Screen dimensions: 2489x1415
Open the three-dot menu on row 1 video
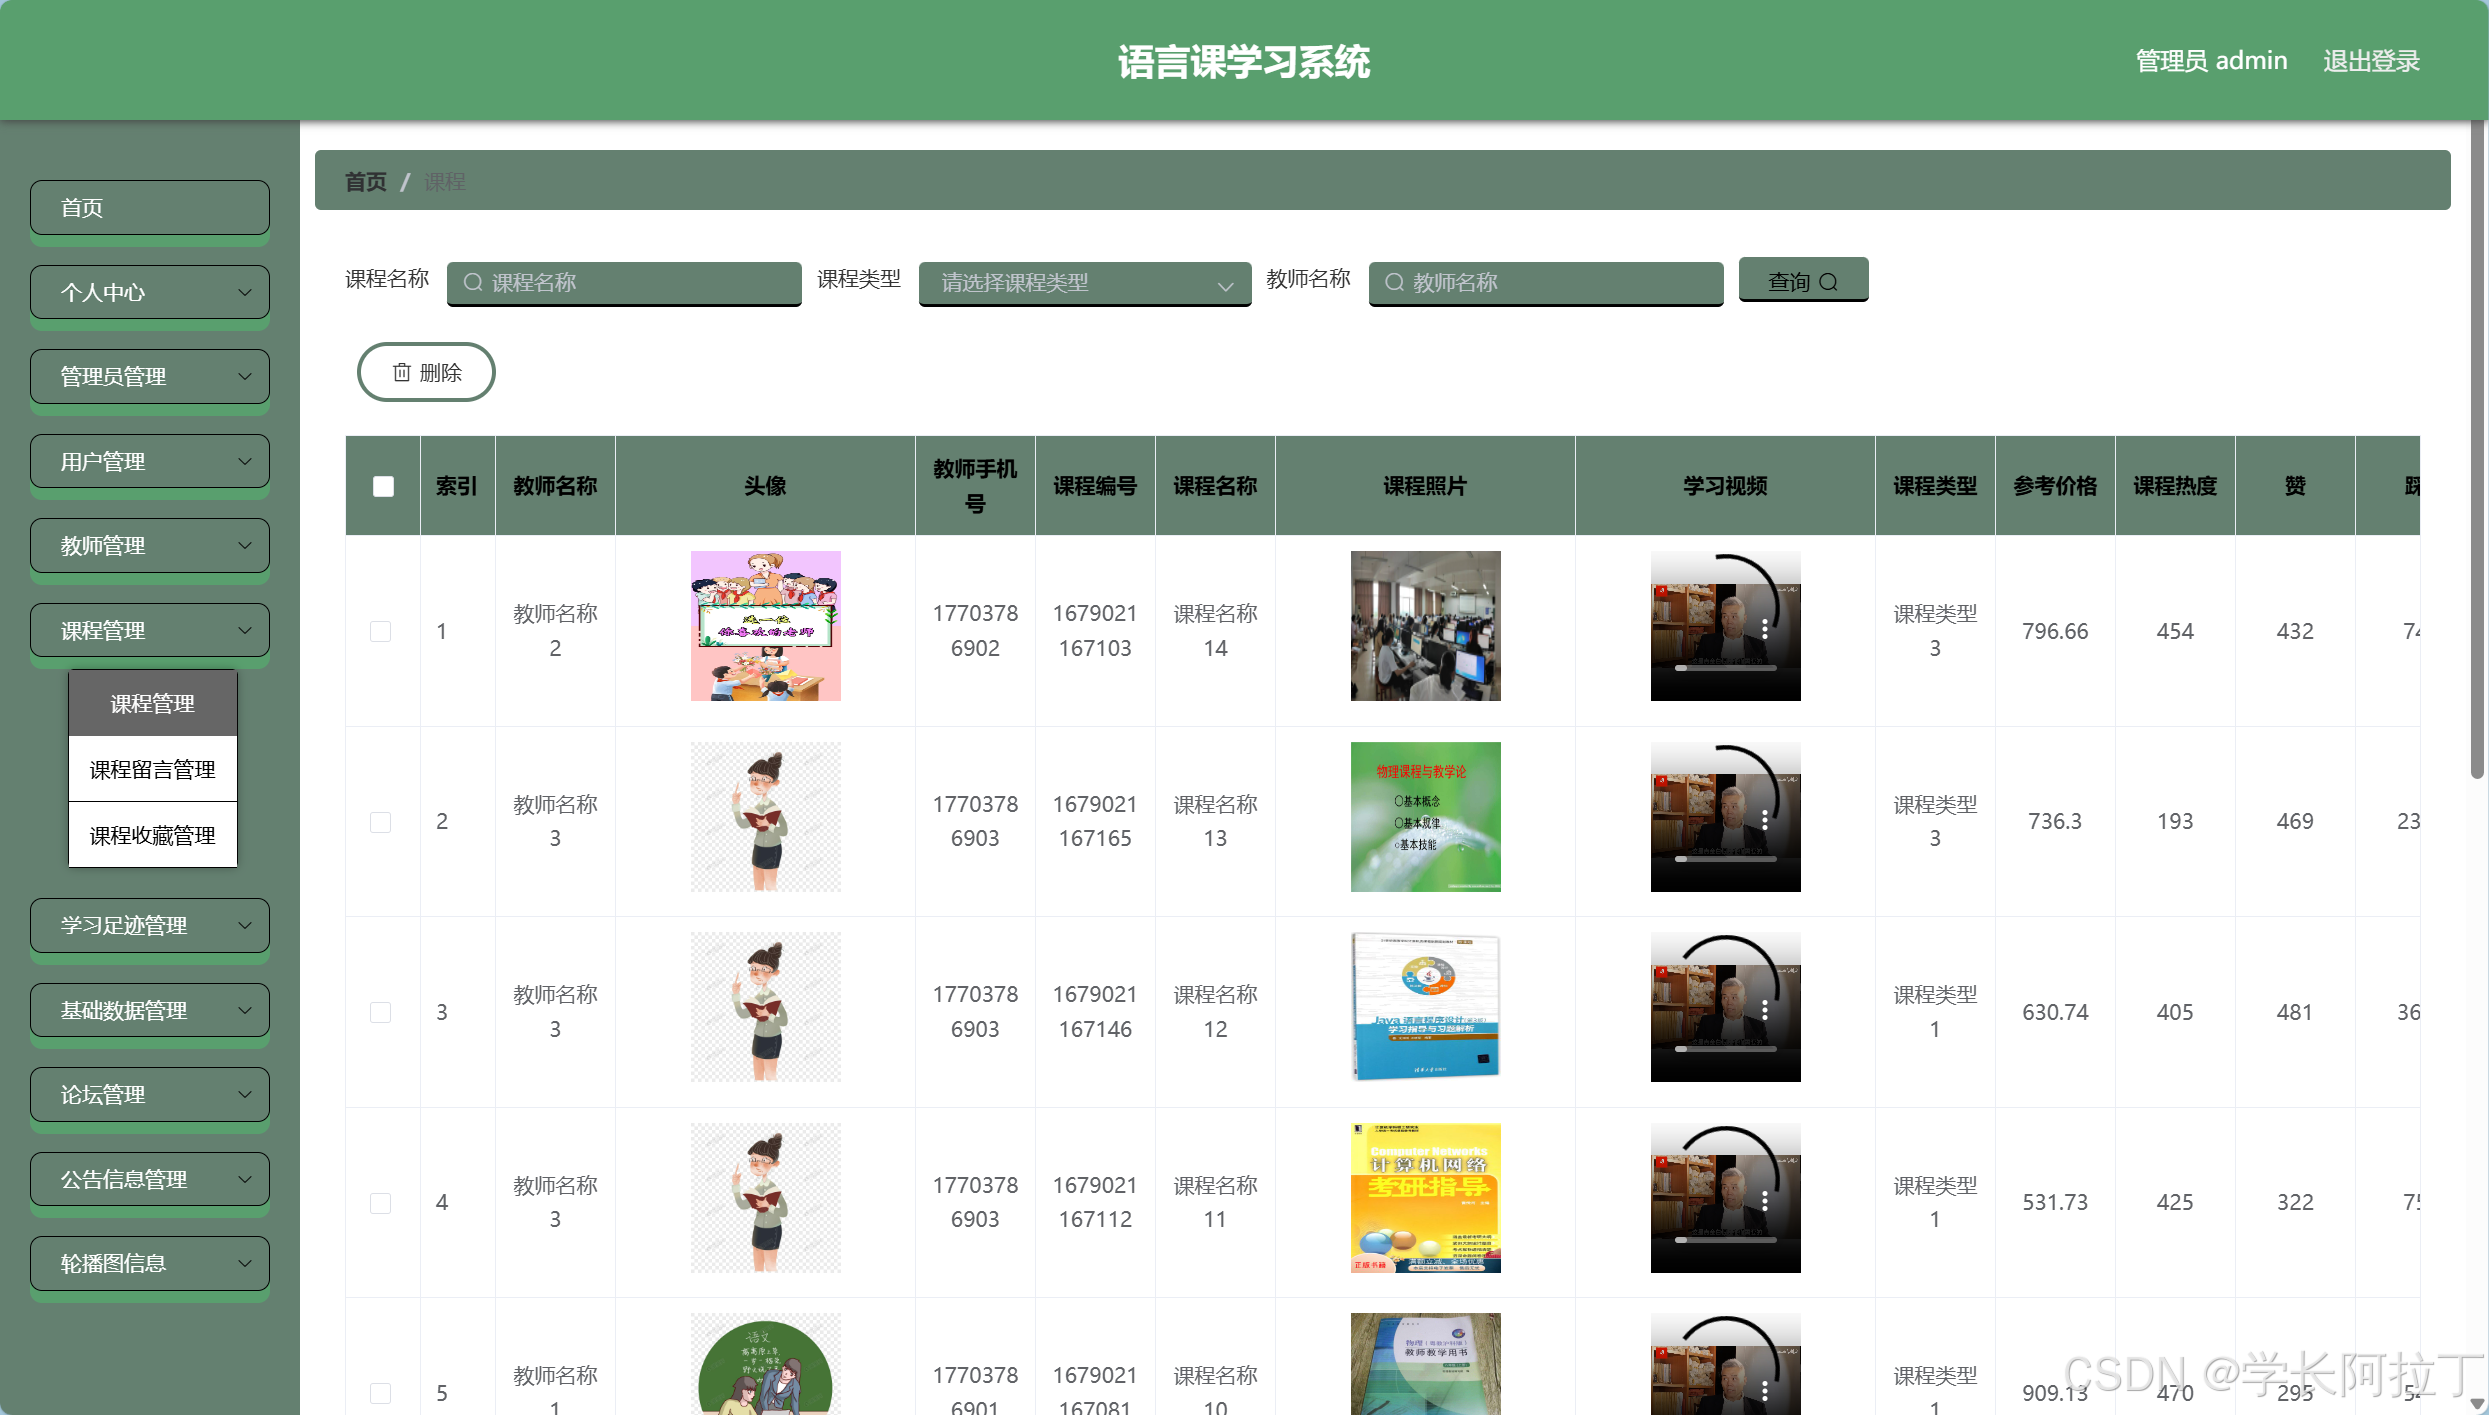[1766, 628]
